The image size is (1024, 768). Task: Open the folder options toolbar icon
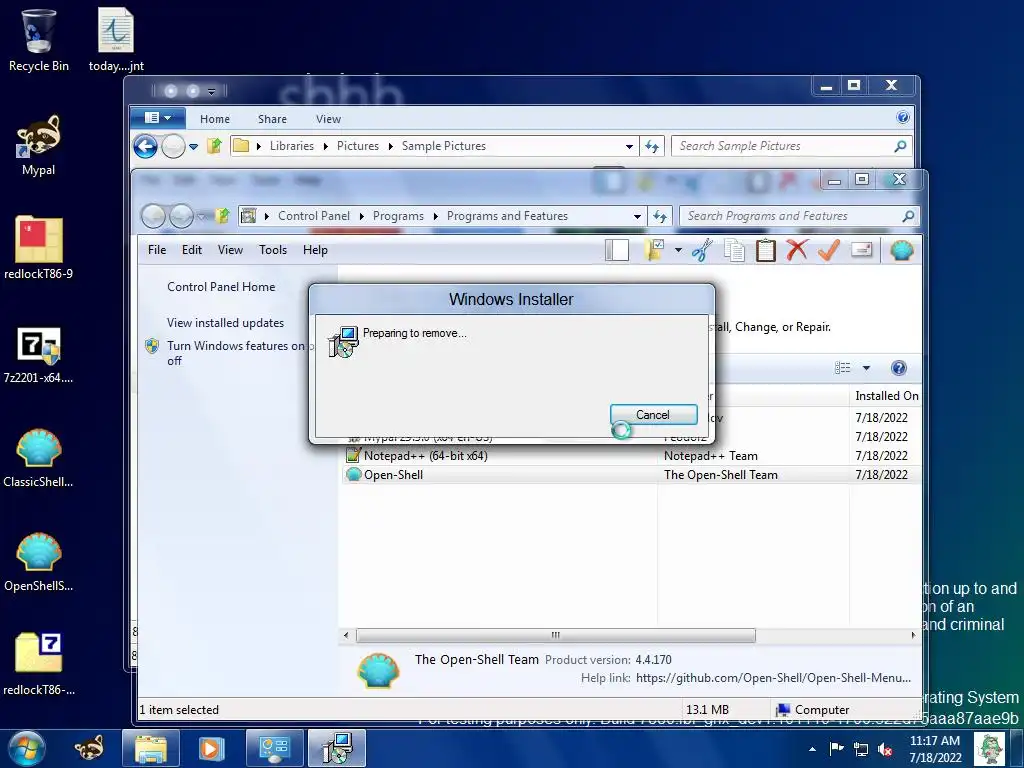click(654, 250)
